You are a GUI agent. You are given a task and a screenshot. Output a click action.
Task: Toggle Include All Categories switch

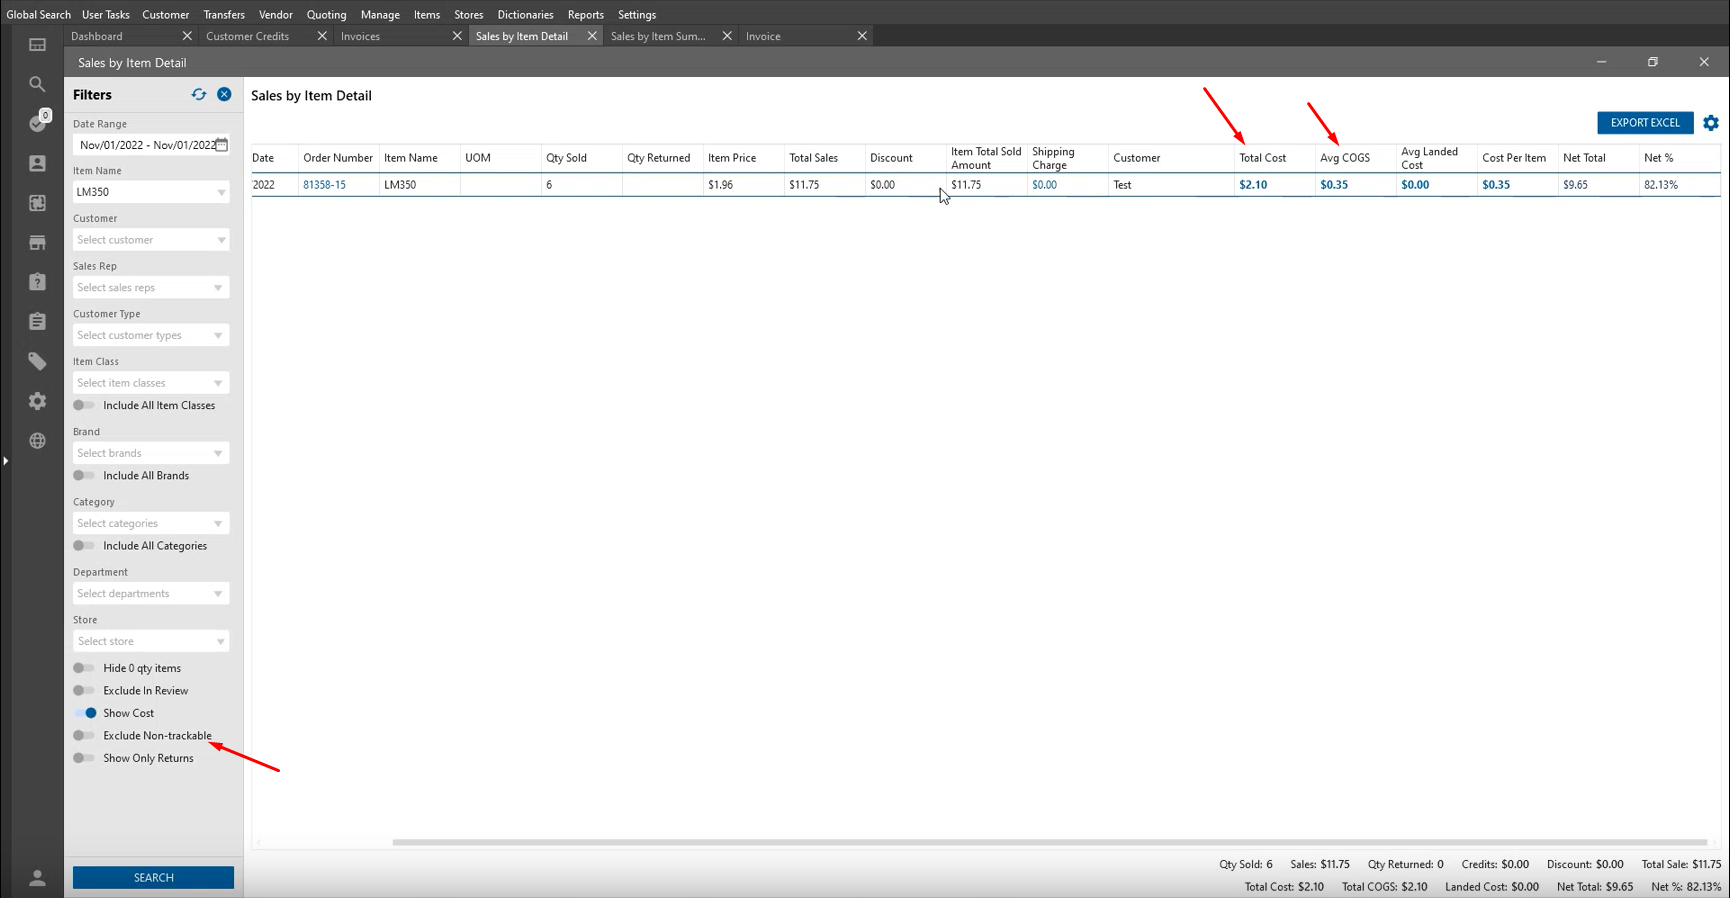(x=85, y=546)
